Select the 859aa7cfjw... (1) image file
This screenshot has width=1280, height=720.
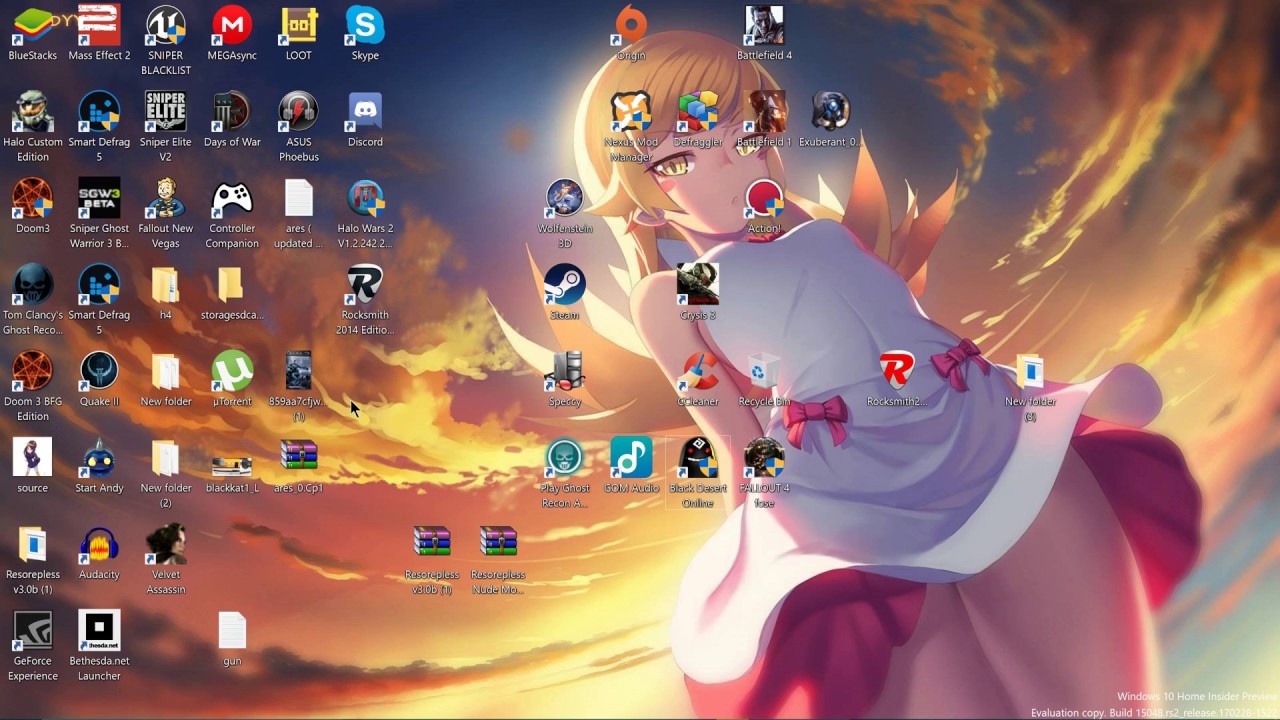(299, 372)
